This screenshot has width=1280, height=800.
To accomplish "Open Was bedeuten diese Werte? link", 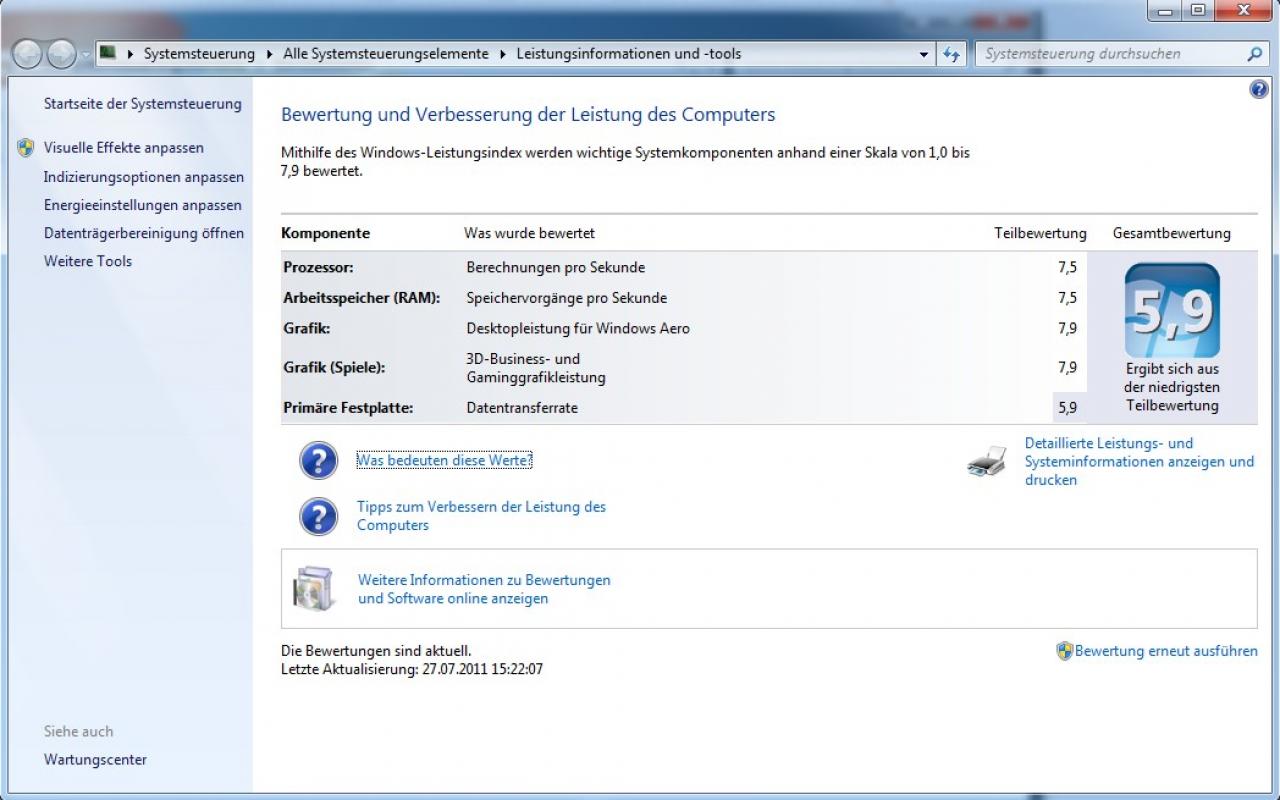I will (445, 461).
